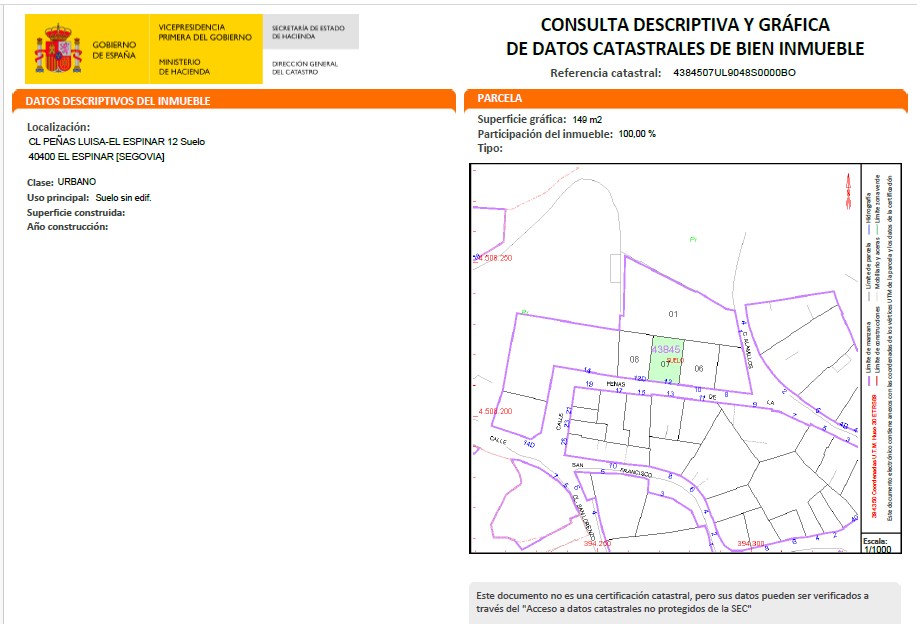Click the Spanish coat of arms emblem

pyautogui.click(x=58, y=49)
